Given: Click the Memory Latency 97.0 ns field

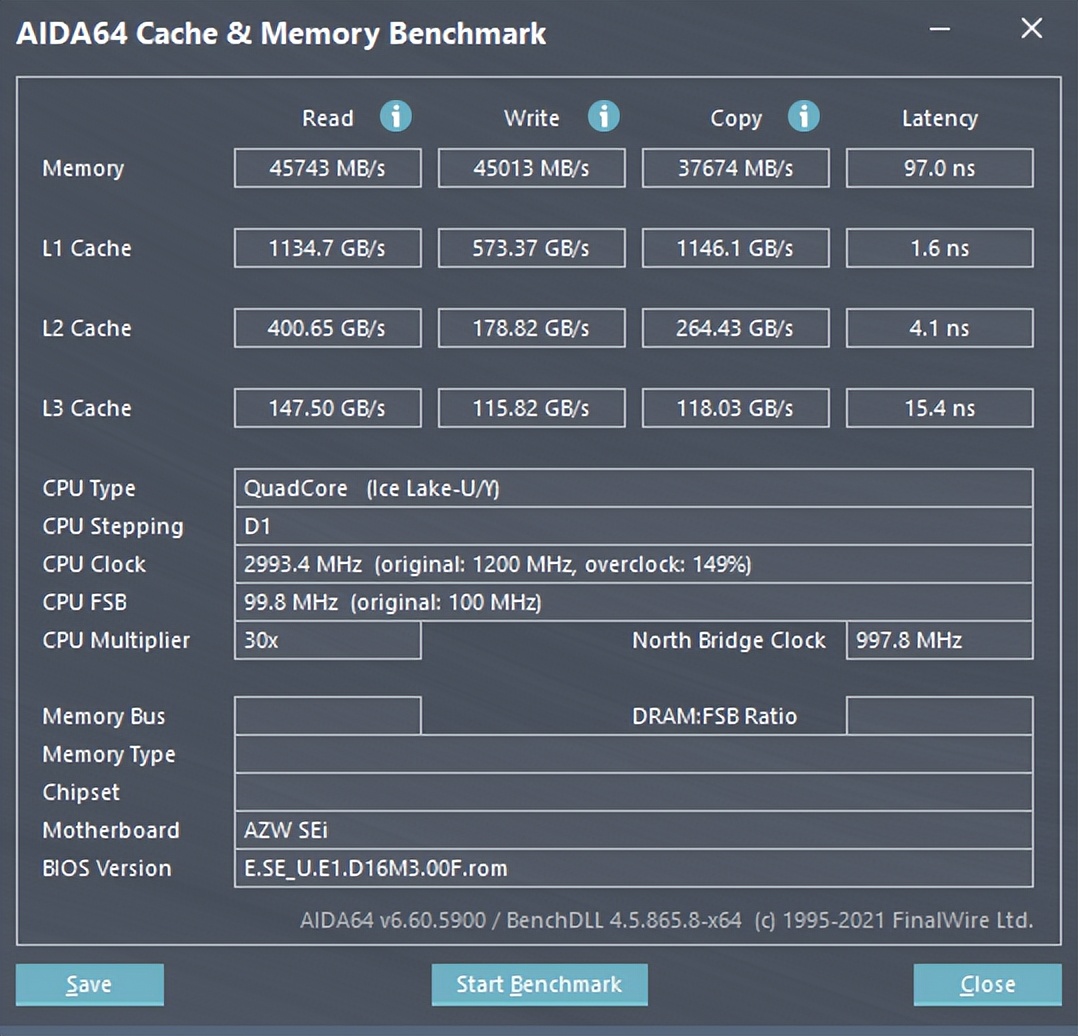Looking at the screenshot, I should [x=939, y=168].
